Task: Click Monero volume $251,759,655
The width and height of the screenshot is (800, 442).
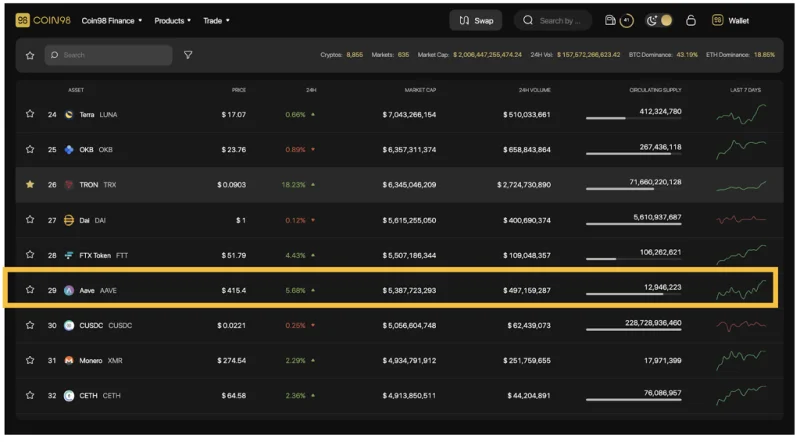Action: pos(527,361)
